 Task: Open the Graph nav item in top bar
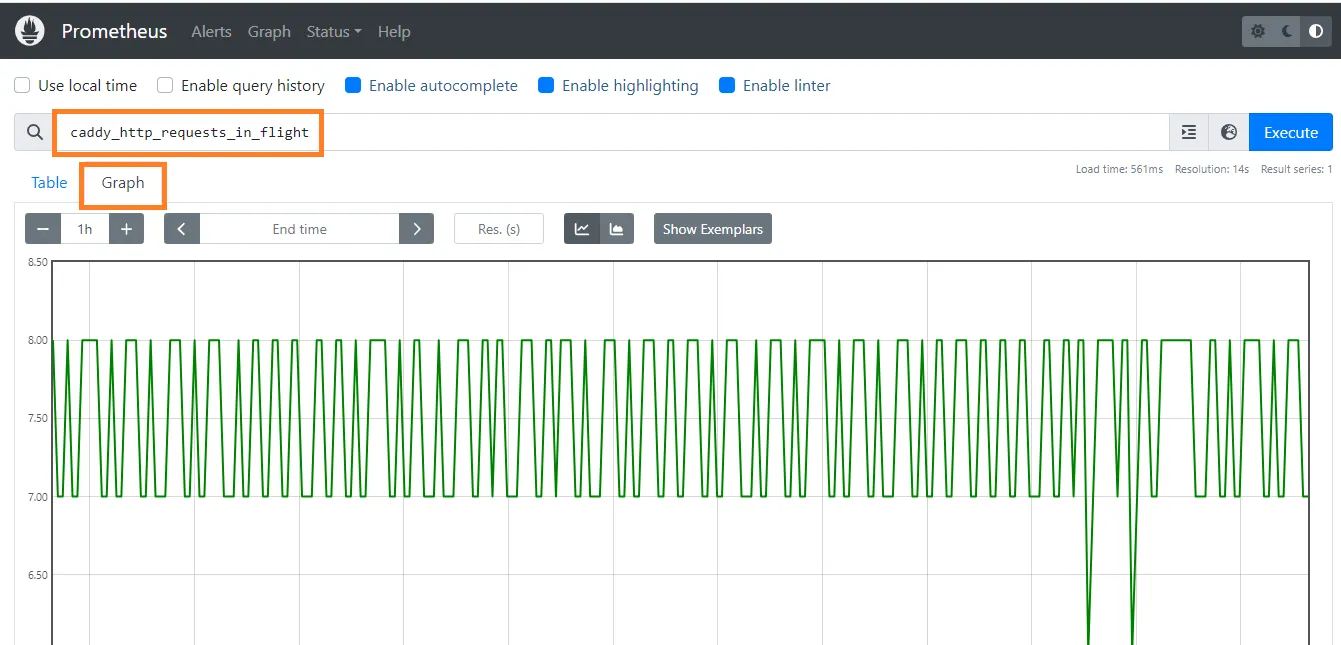click(x=269, y=31)
